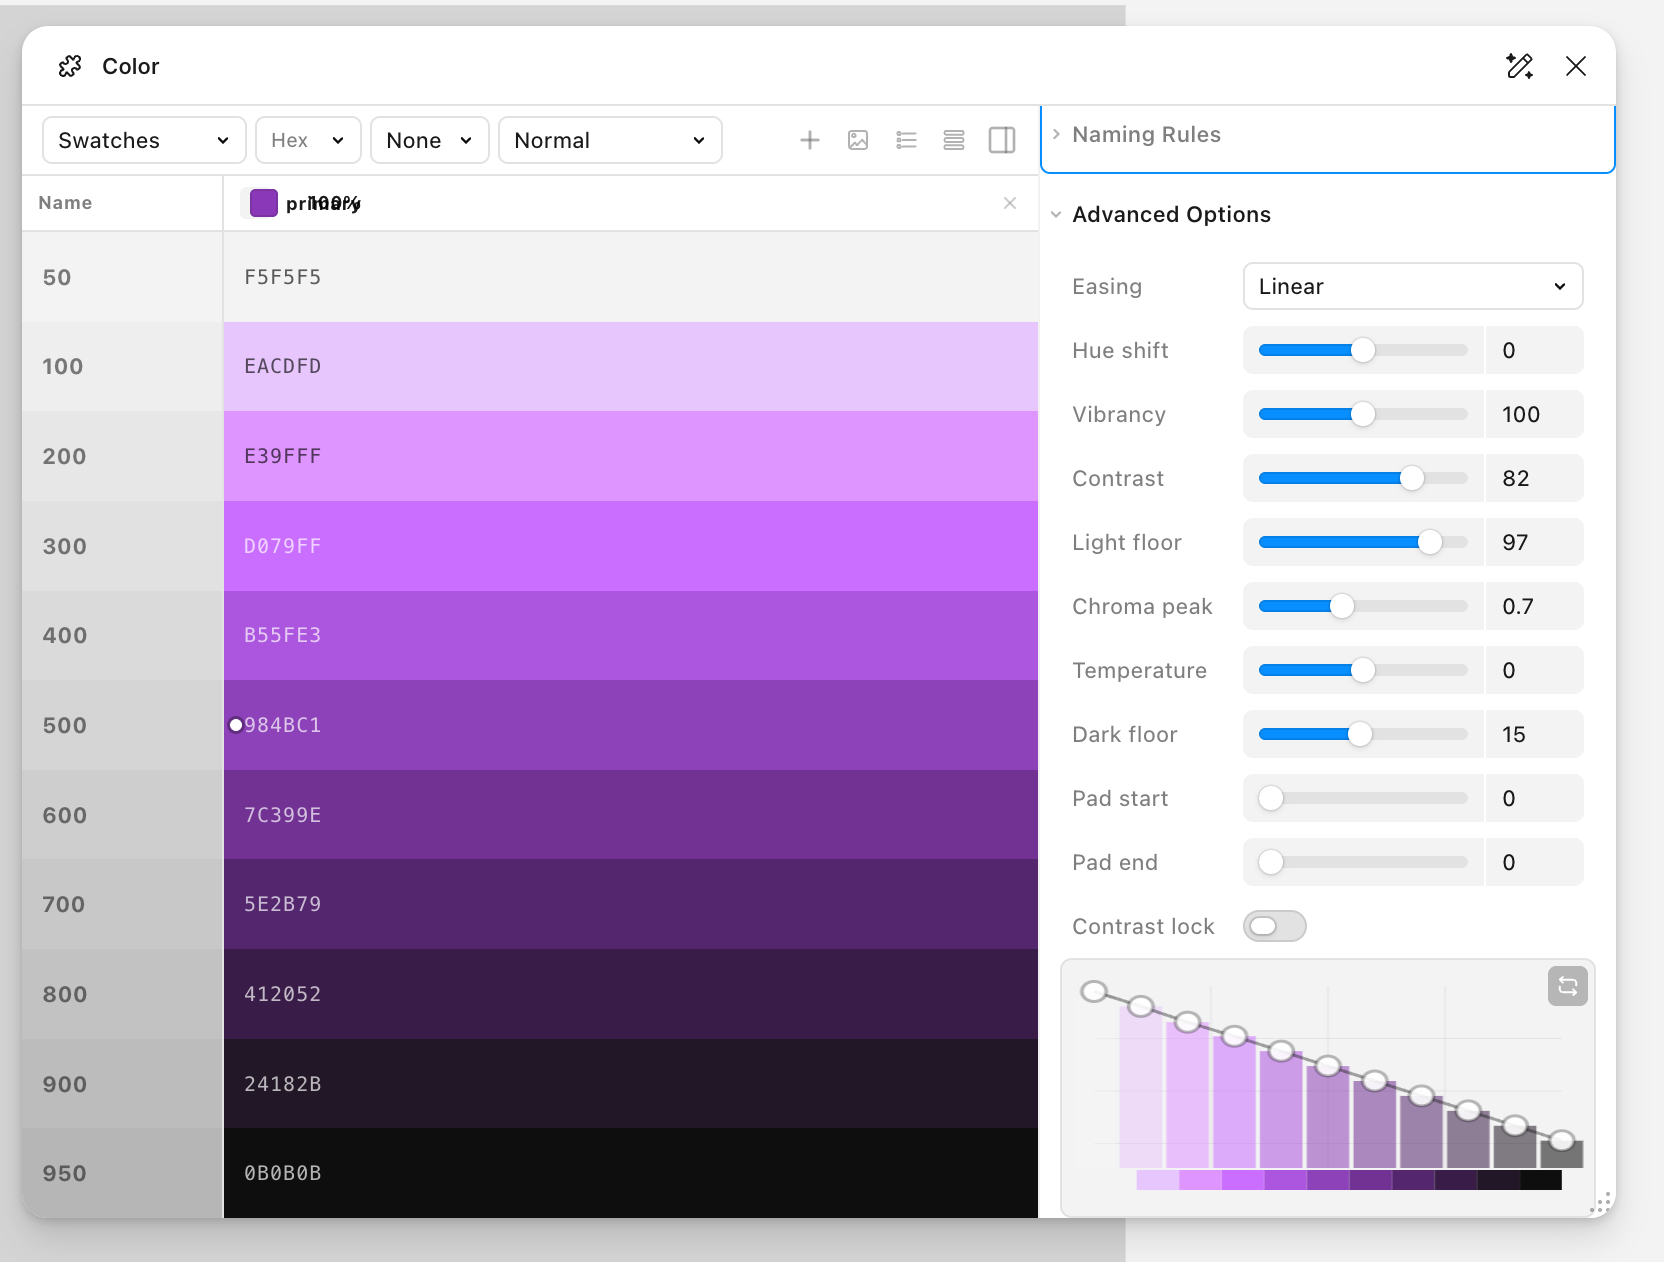Click the Dark floor slider handle
Image resolution: width=1664 pixels, height=1262 pixels.
1360,734
